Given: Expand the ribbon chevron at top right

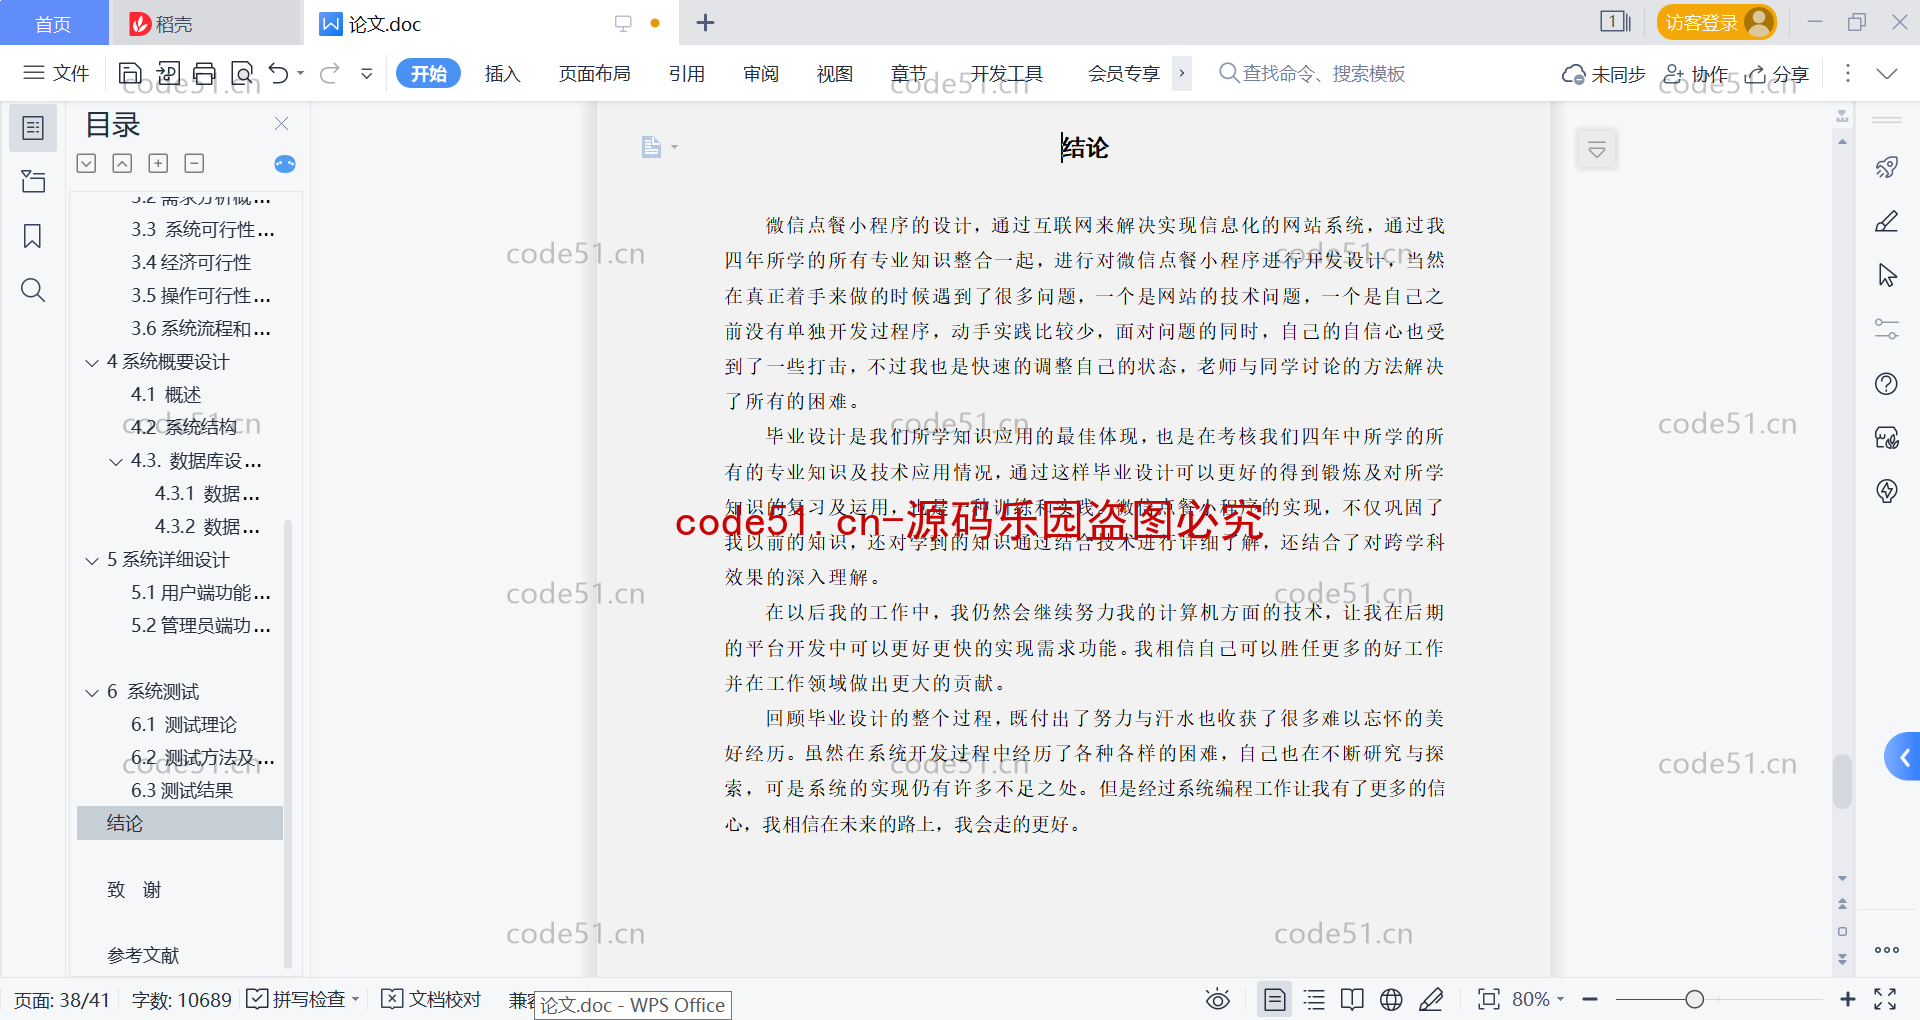Looking at the screenshot, I should (1887, 73).
